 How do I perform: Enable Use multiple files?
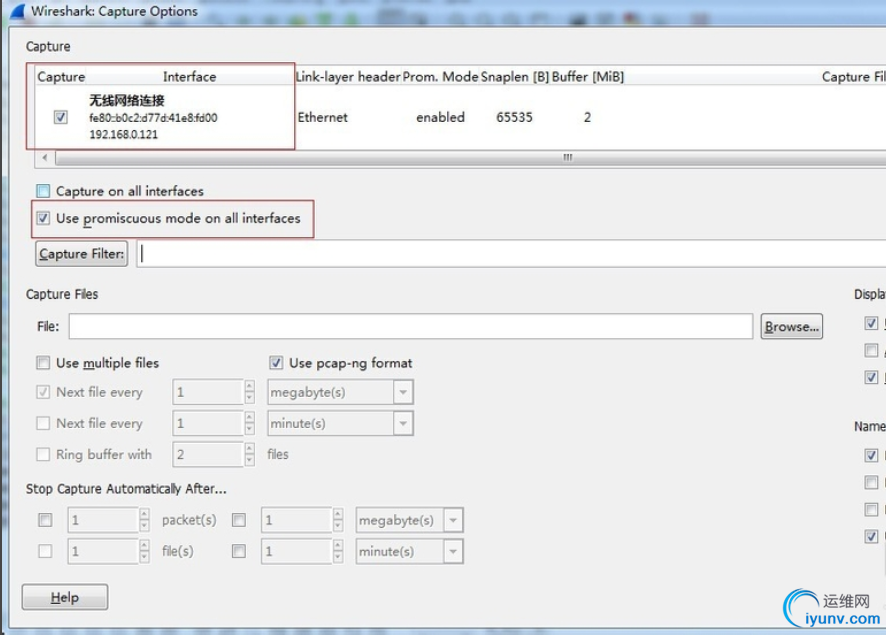tap(43, 363)
